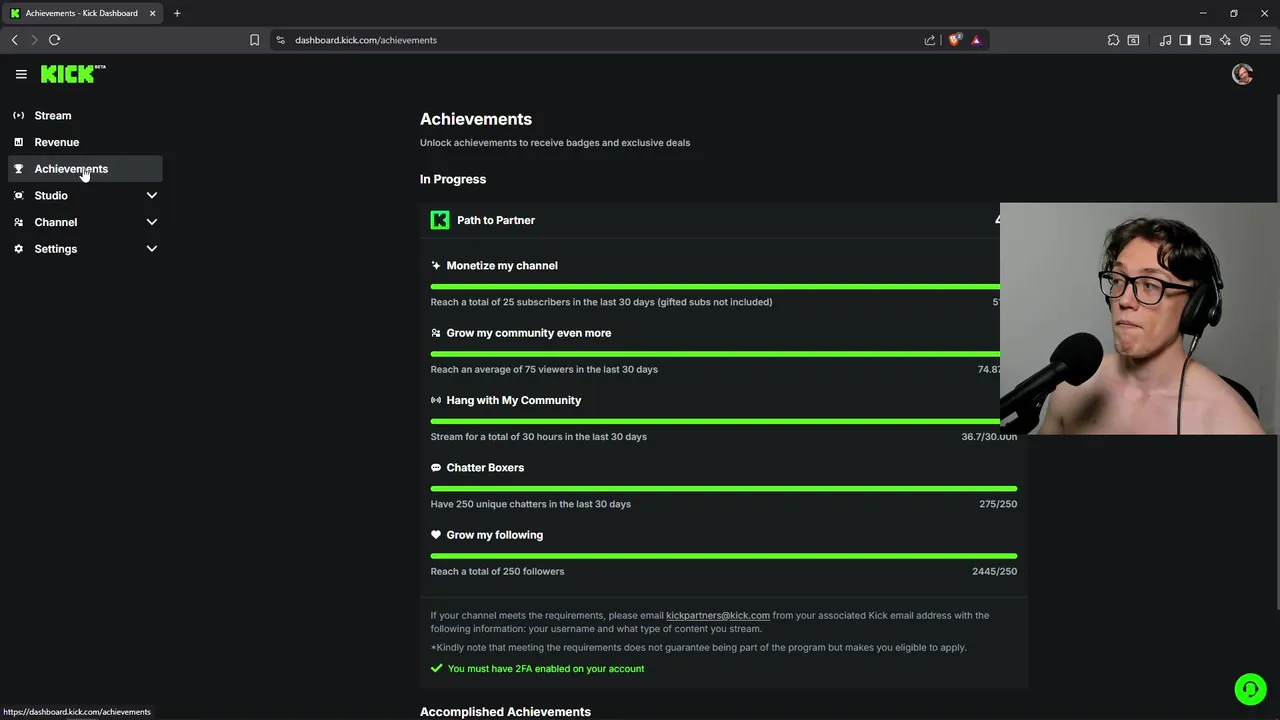The height and width of the screenshot is (720, 1280).
Task: Bookmark this page with the bookmark icon
Action: click(x=254, y=40)
